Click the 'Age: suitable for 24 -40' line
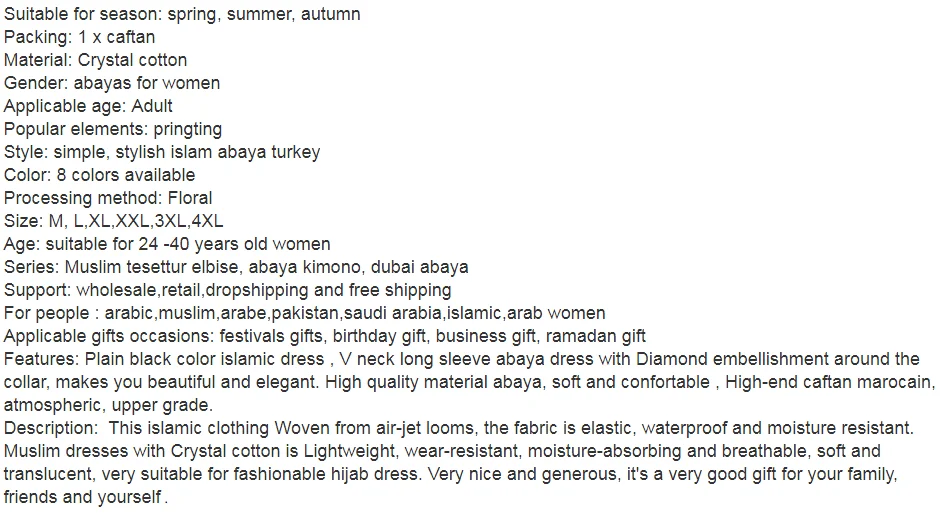Viewport: 943px width, 516px height. 167,244
